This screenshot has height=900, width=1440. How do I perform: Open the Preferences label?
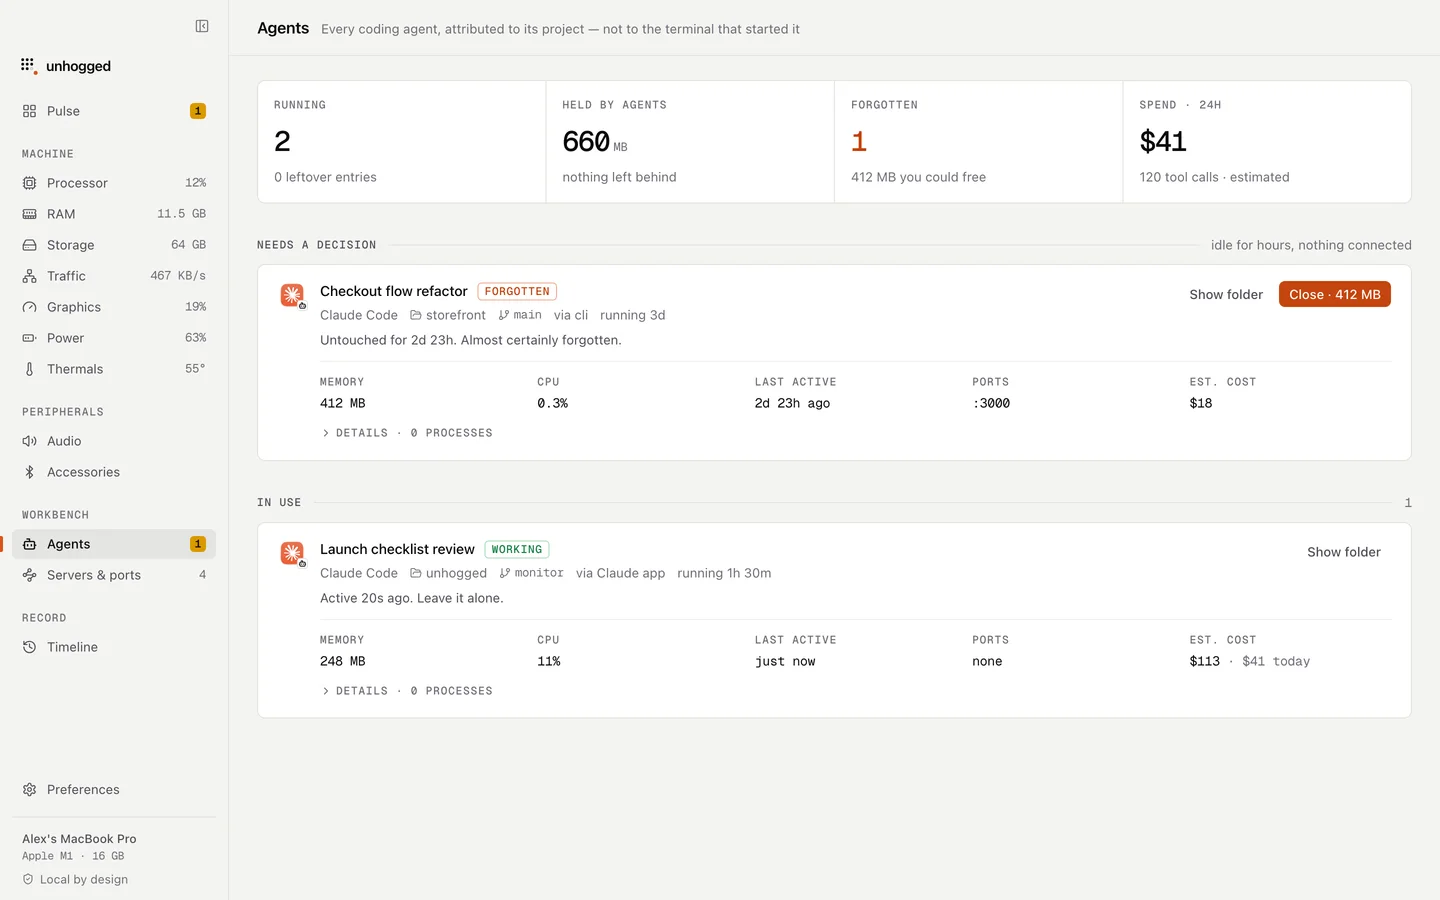point(83,790)
